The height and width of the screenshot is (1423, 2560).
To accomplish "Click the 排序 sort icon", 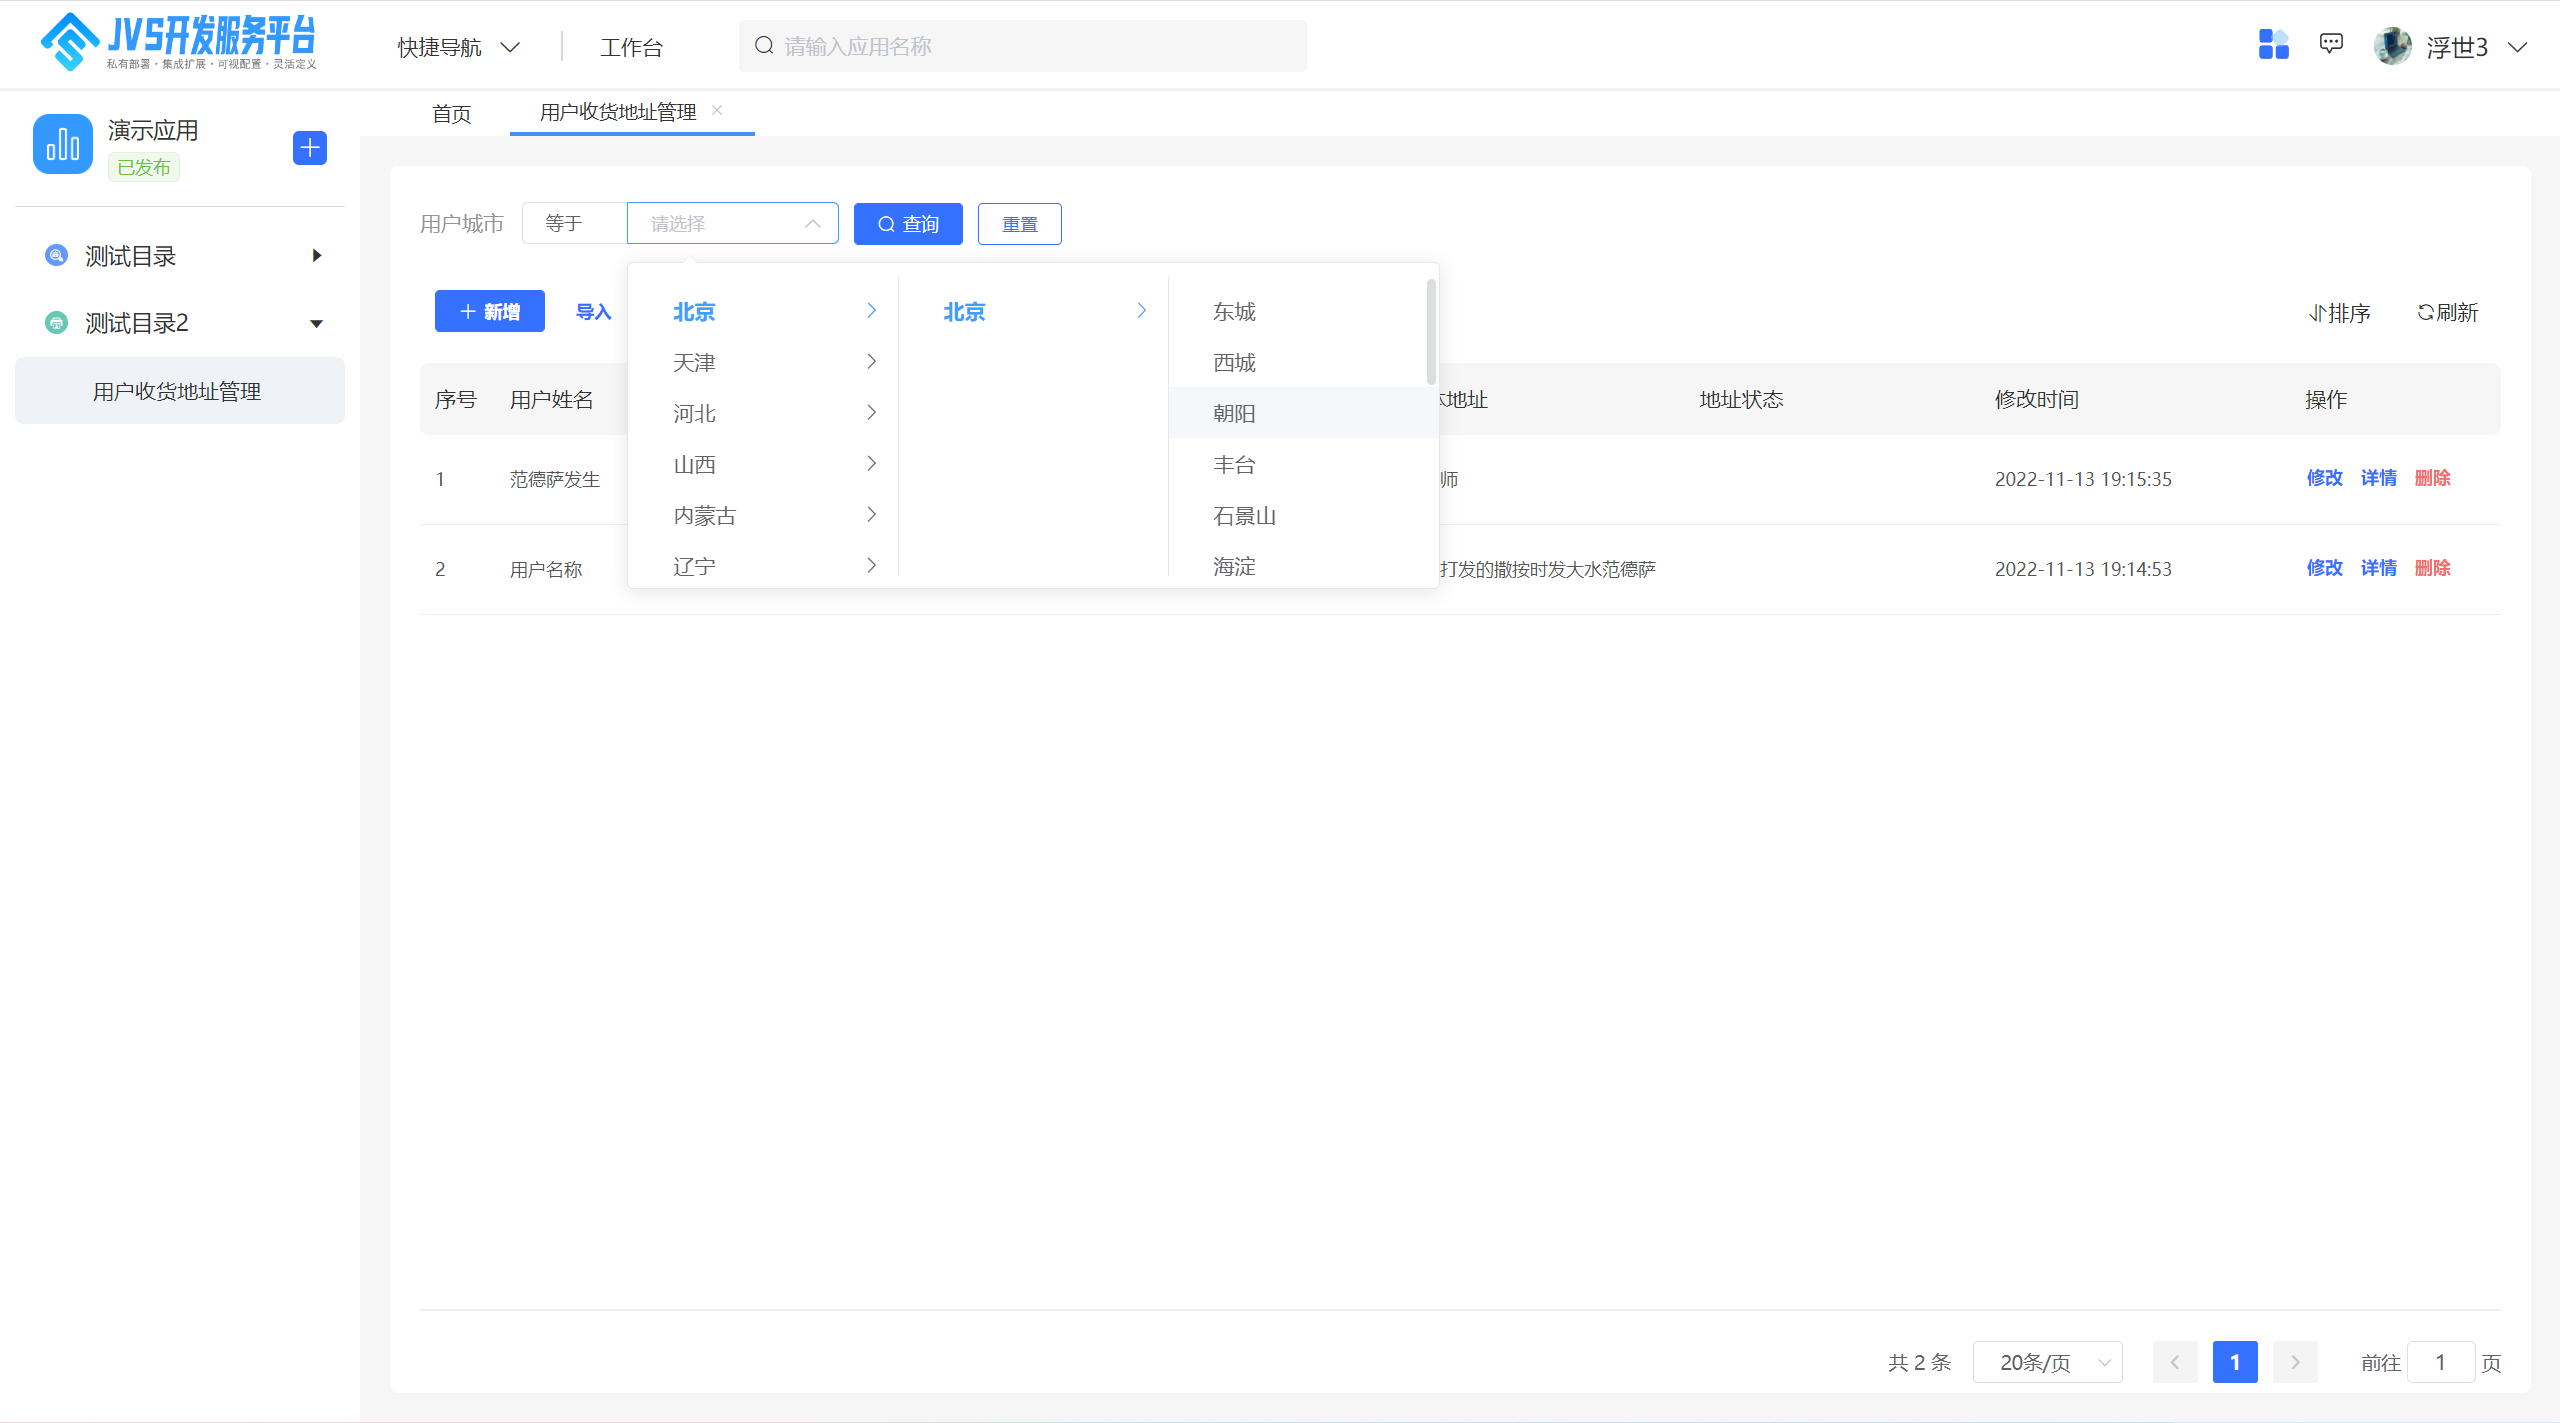I will tap(2316, 313).
